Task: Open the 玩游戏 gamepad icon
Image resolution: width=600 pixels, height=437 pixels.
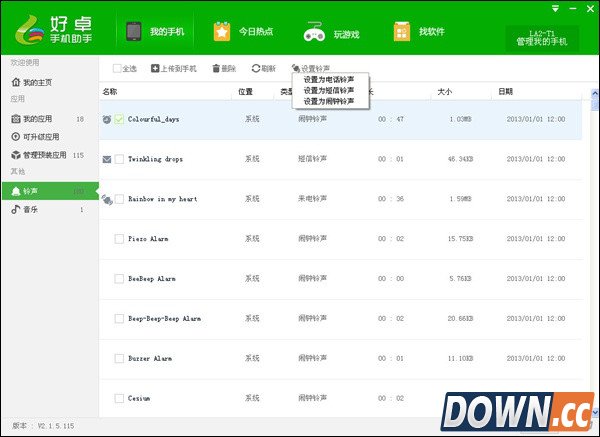Action: point(314,32)
